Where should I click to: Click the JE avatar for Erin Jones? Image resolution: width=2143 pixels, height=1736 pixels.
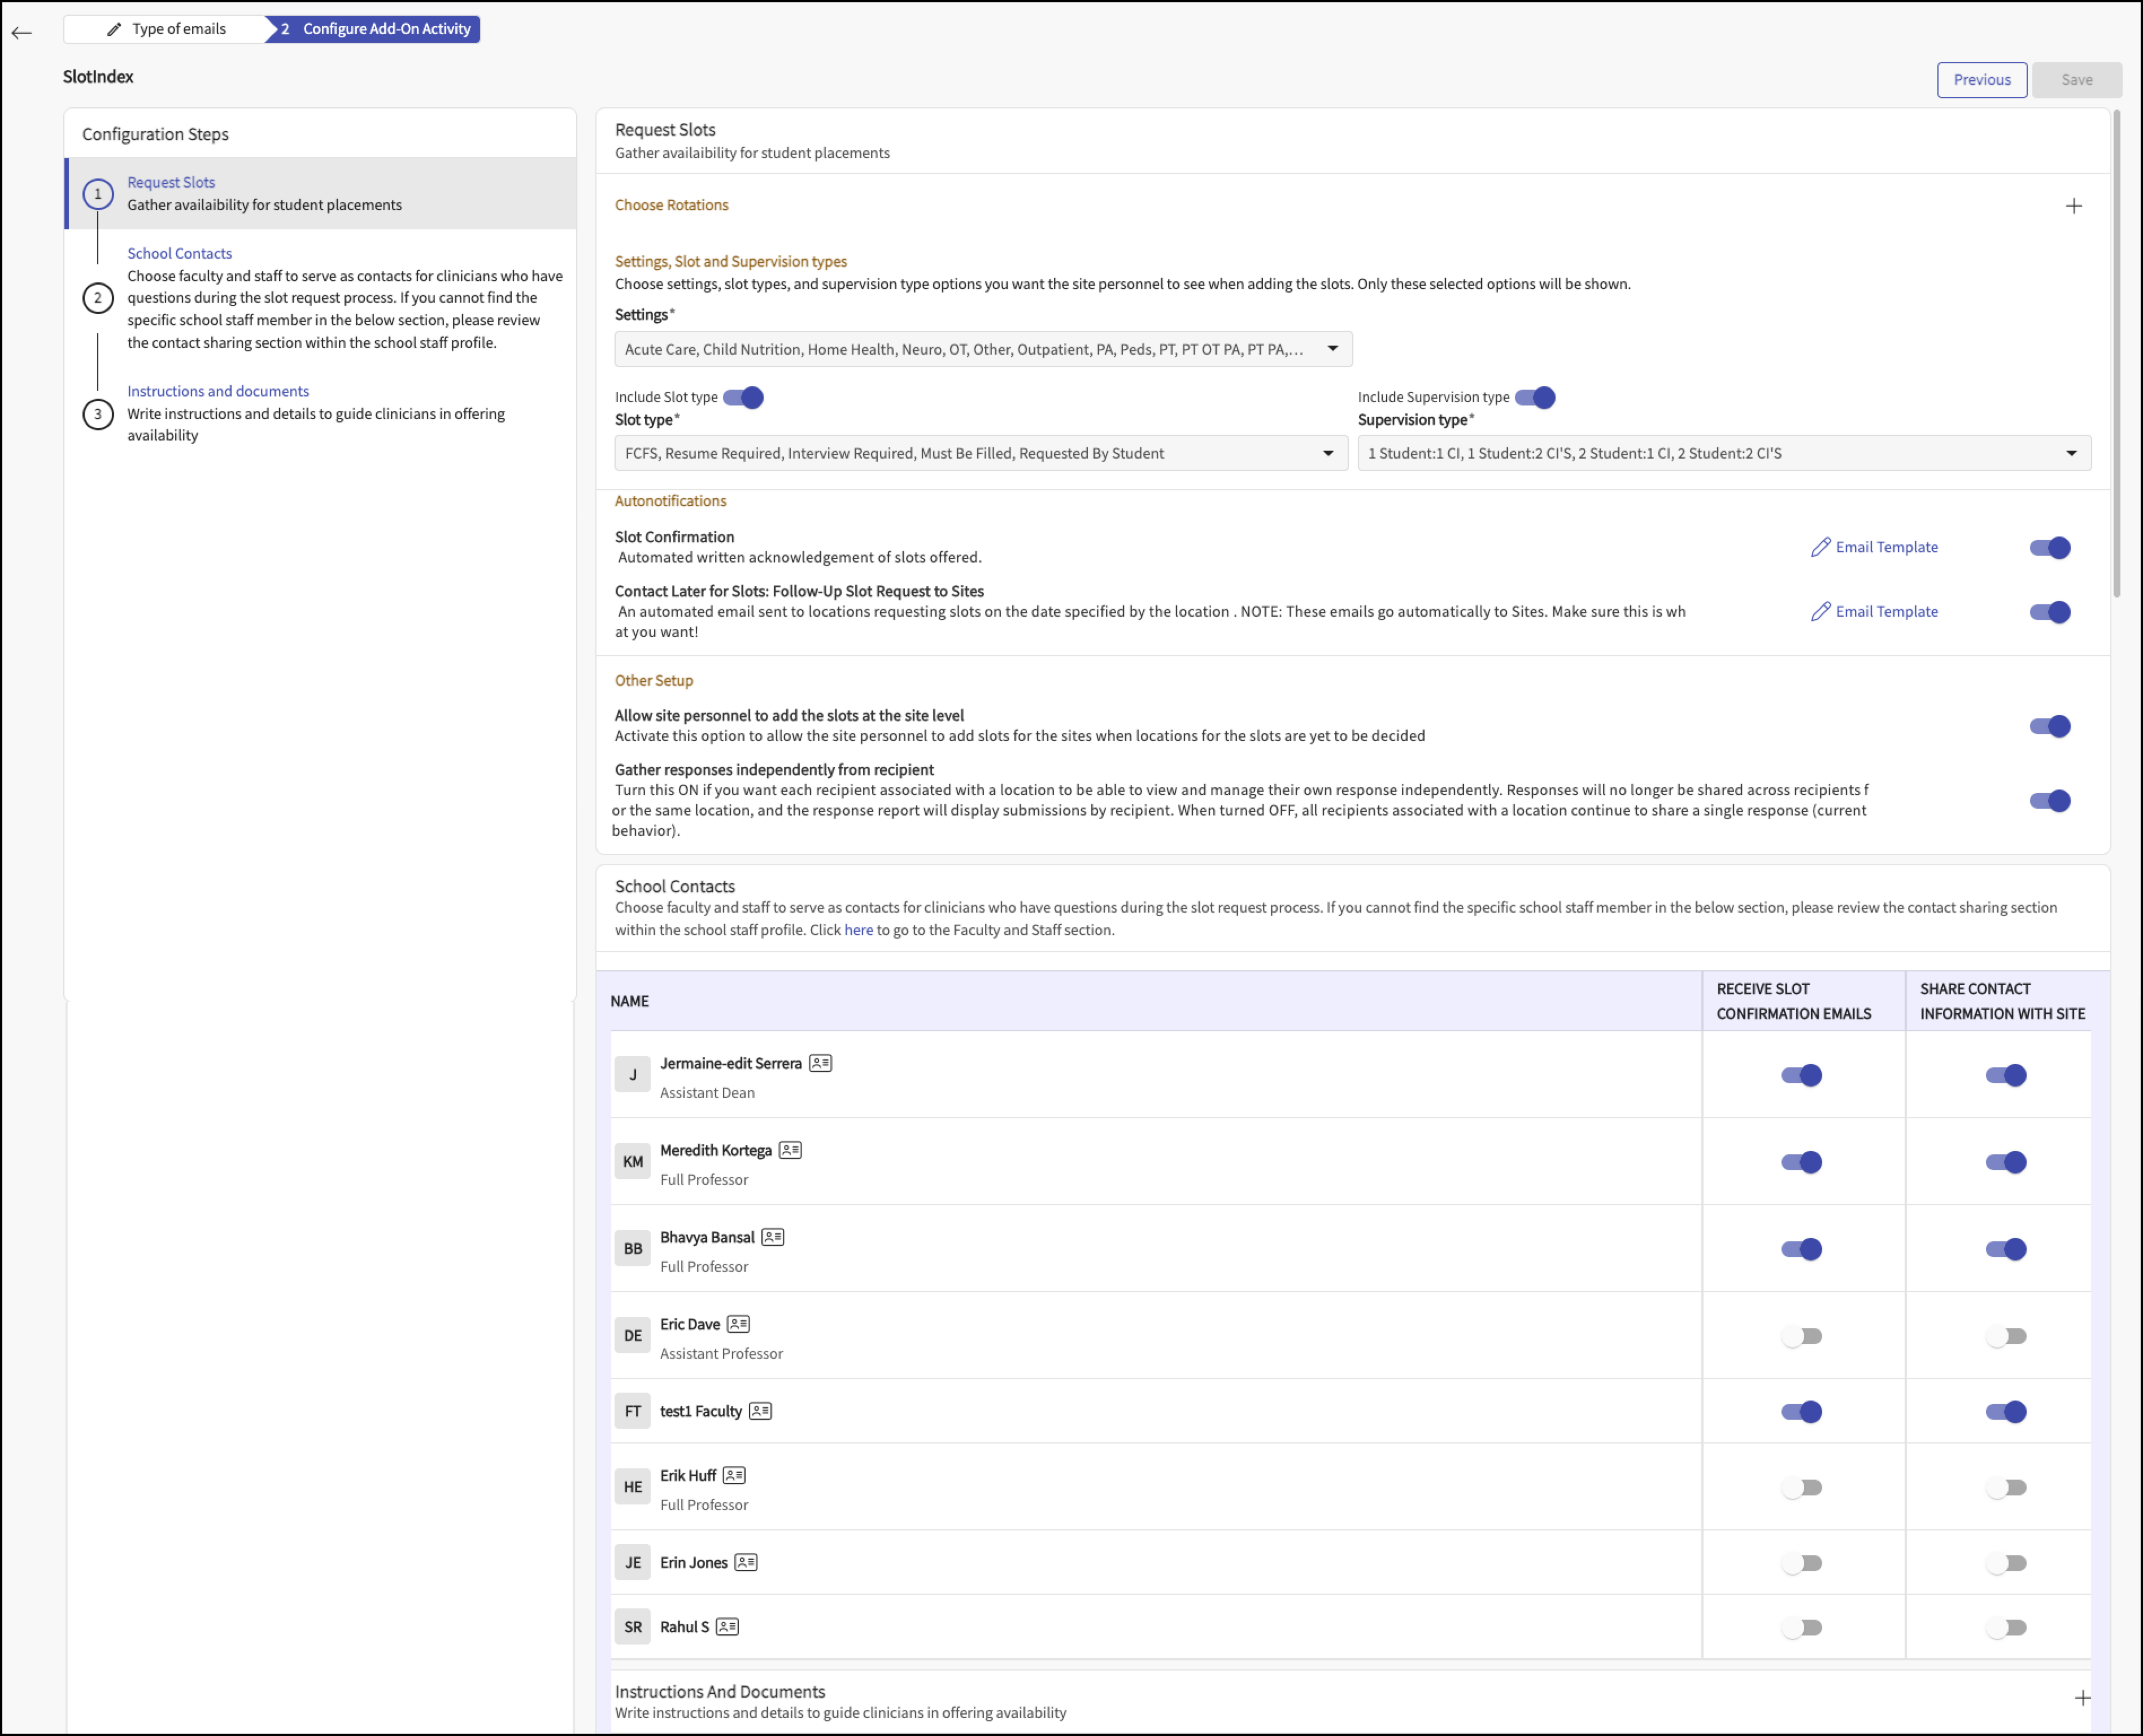[x=632, y=1563]
